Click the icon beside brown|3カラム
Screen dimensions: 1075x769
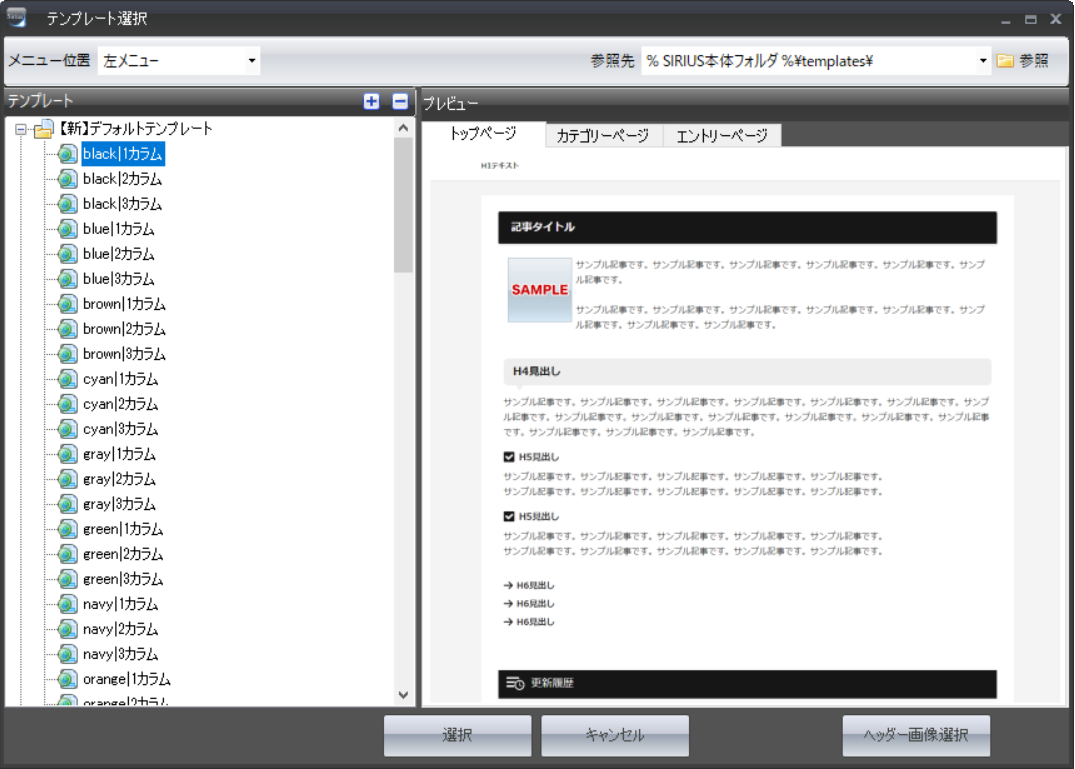click(x=67, y=354)
